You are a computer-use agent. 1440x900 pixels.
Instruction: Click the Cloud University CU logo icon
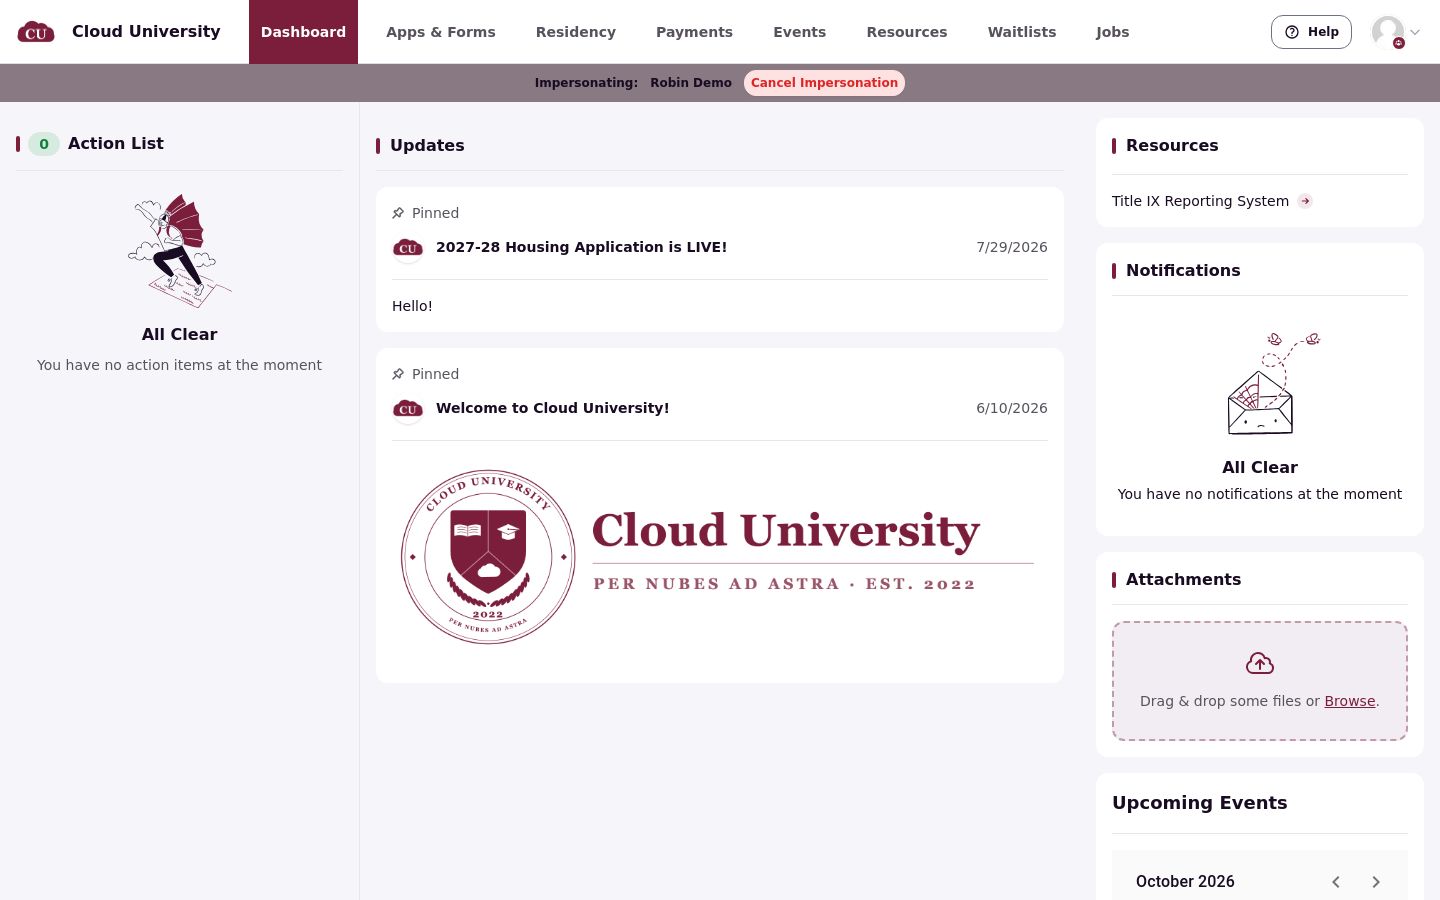click(36, 32)
